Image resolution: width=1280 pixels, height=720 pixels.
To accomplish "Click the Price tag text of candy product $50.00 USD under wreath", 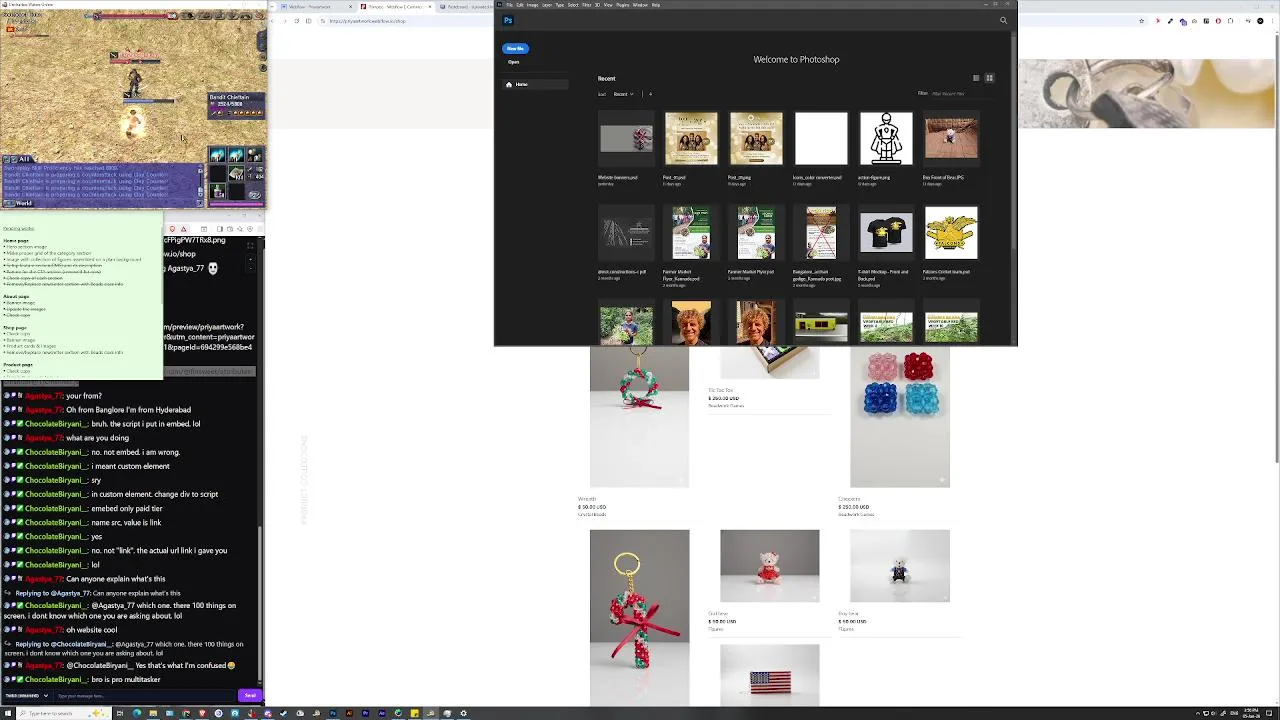I will pyautogui.click(x=592, y=507).
